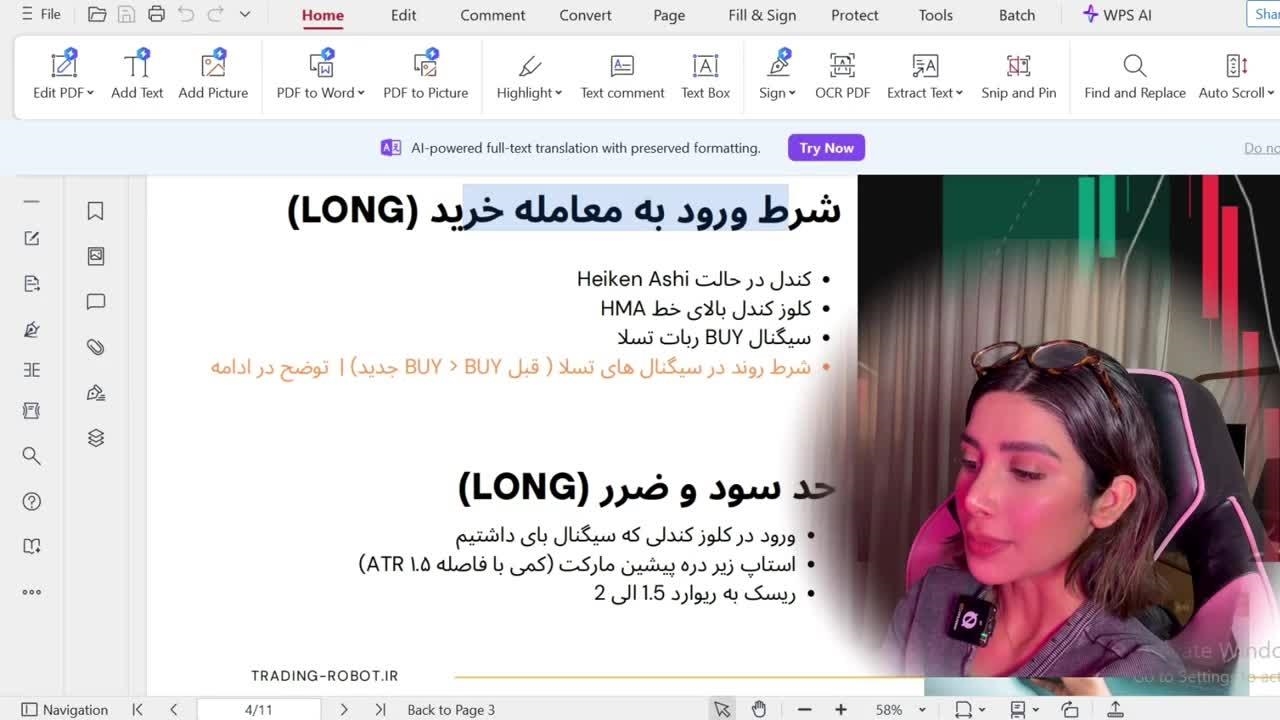The height and width of the screenshot is (720, 1280).
Task: Click the Try Now button
Action: click(825, 148)
